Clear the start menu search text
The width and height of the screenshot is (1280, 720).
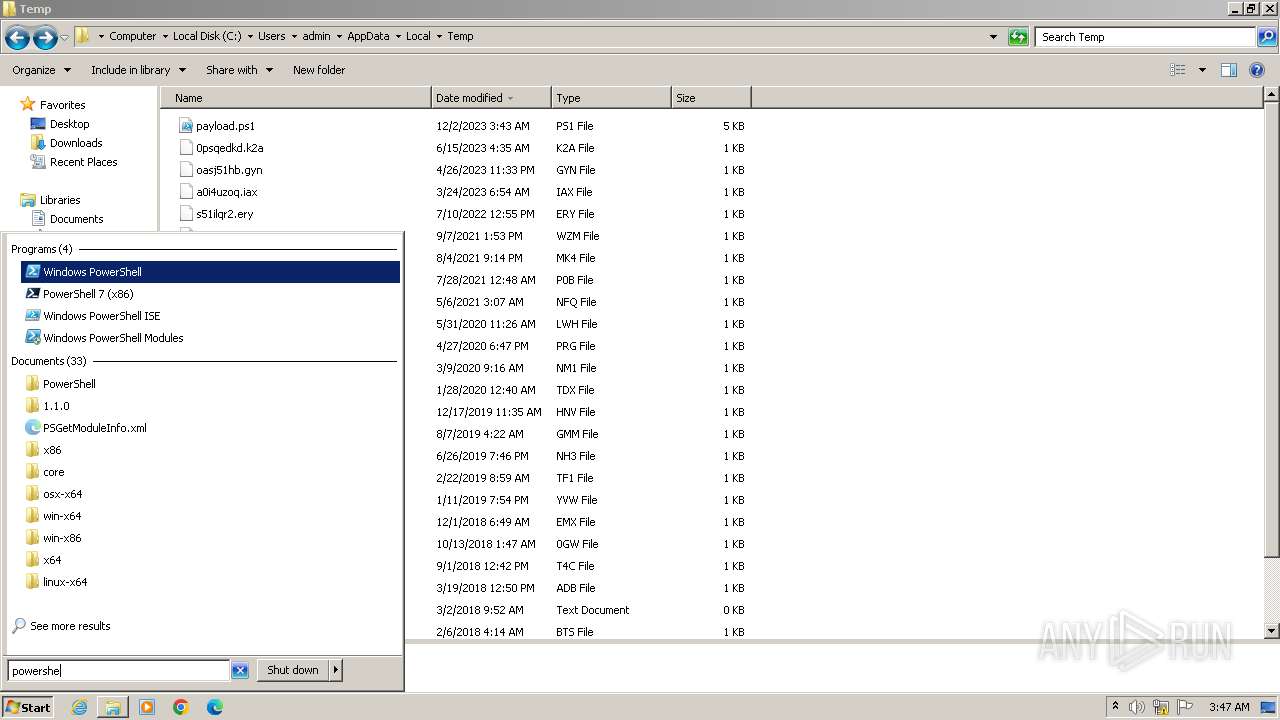pos(240,671)
